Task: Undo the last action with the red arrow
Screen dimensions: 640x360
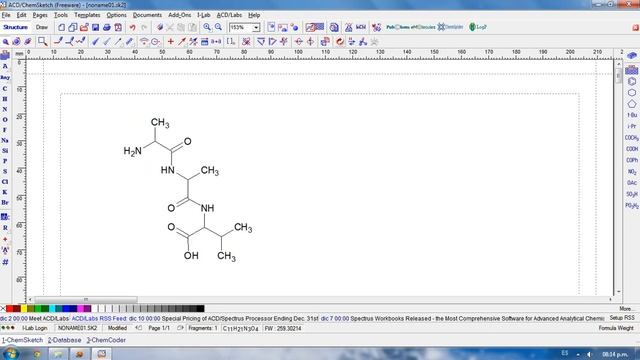Action: click(x=132, y=27)
